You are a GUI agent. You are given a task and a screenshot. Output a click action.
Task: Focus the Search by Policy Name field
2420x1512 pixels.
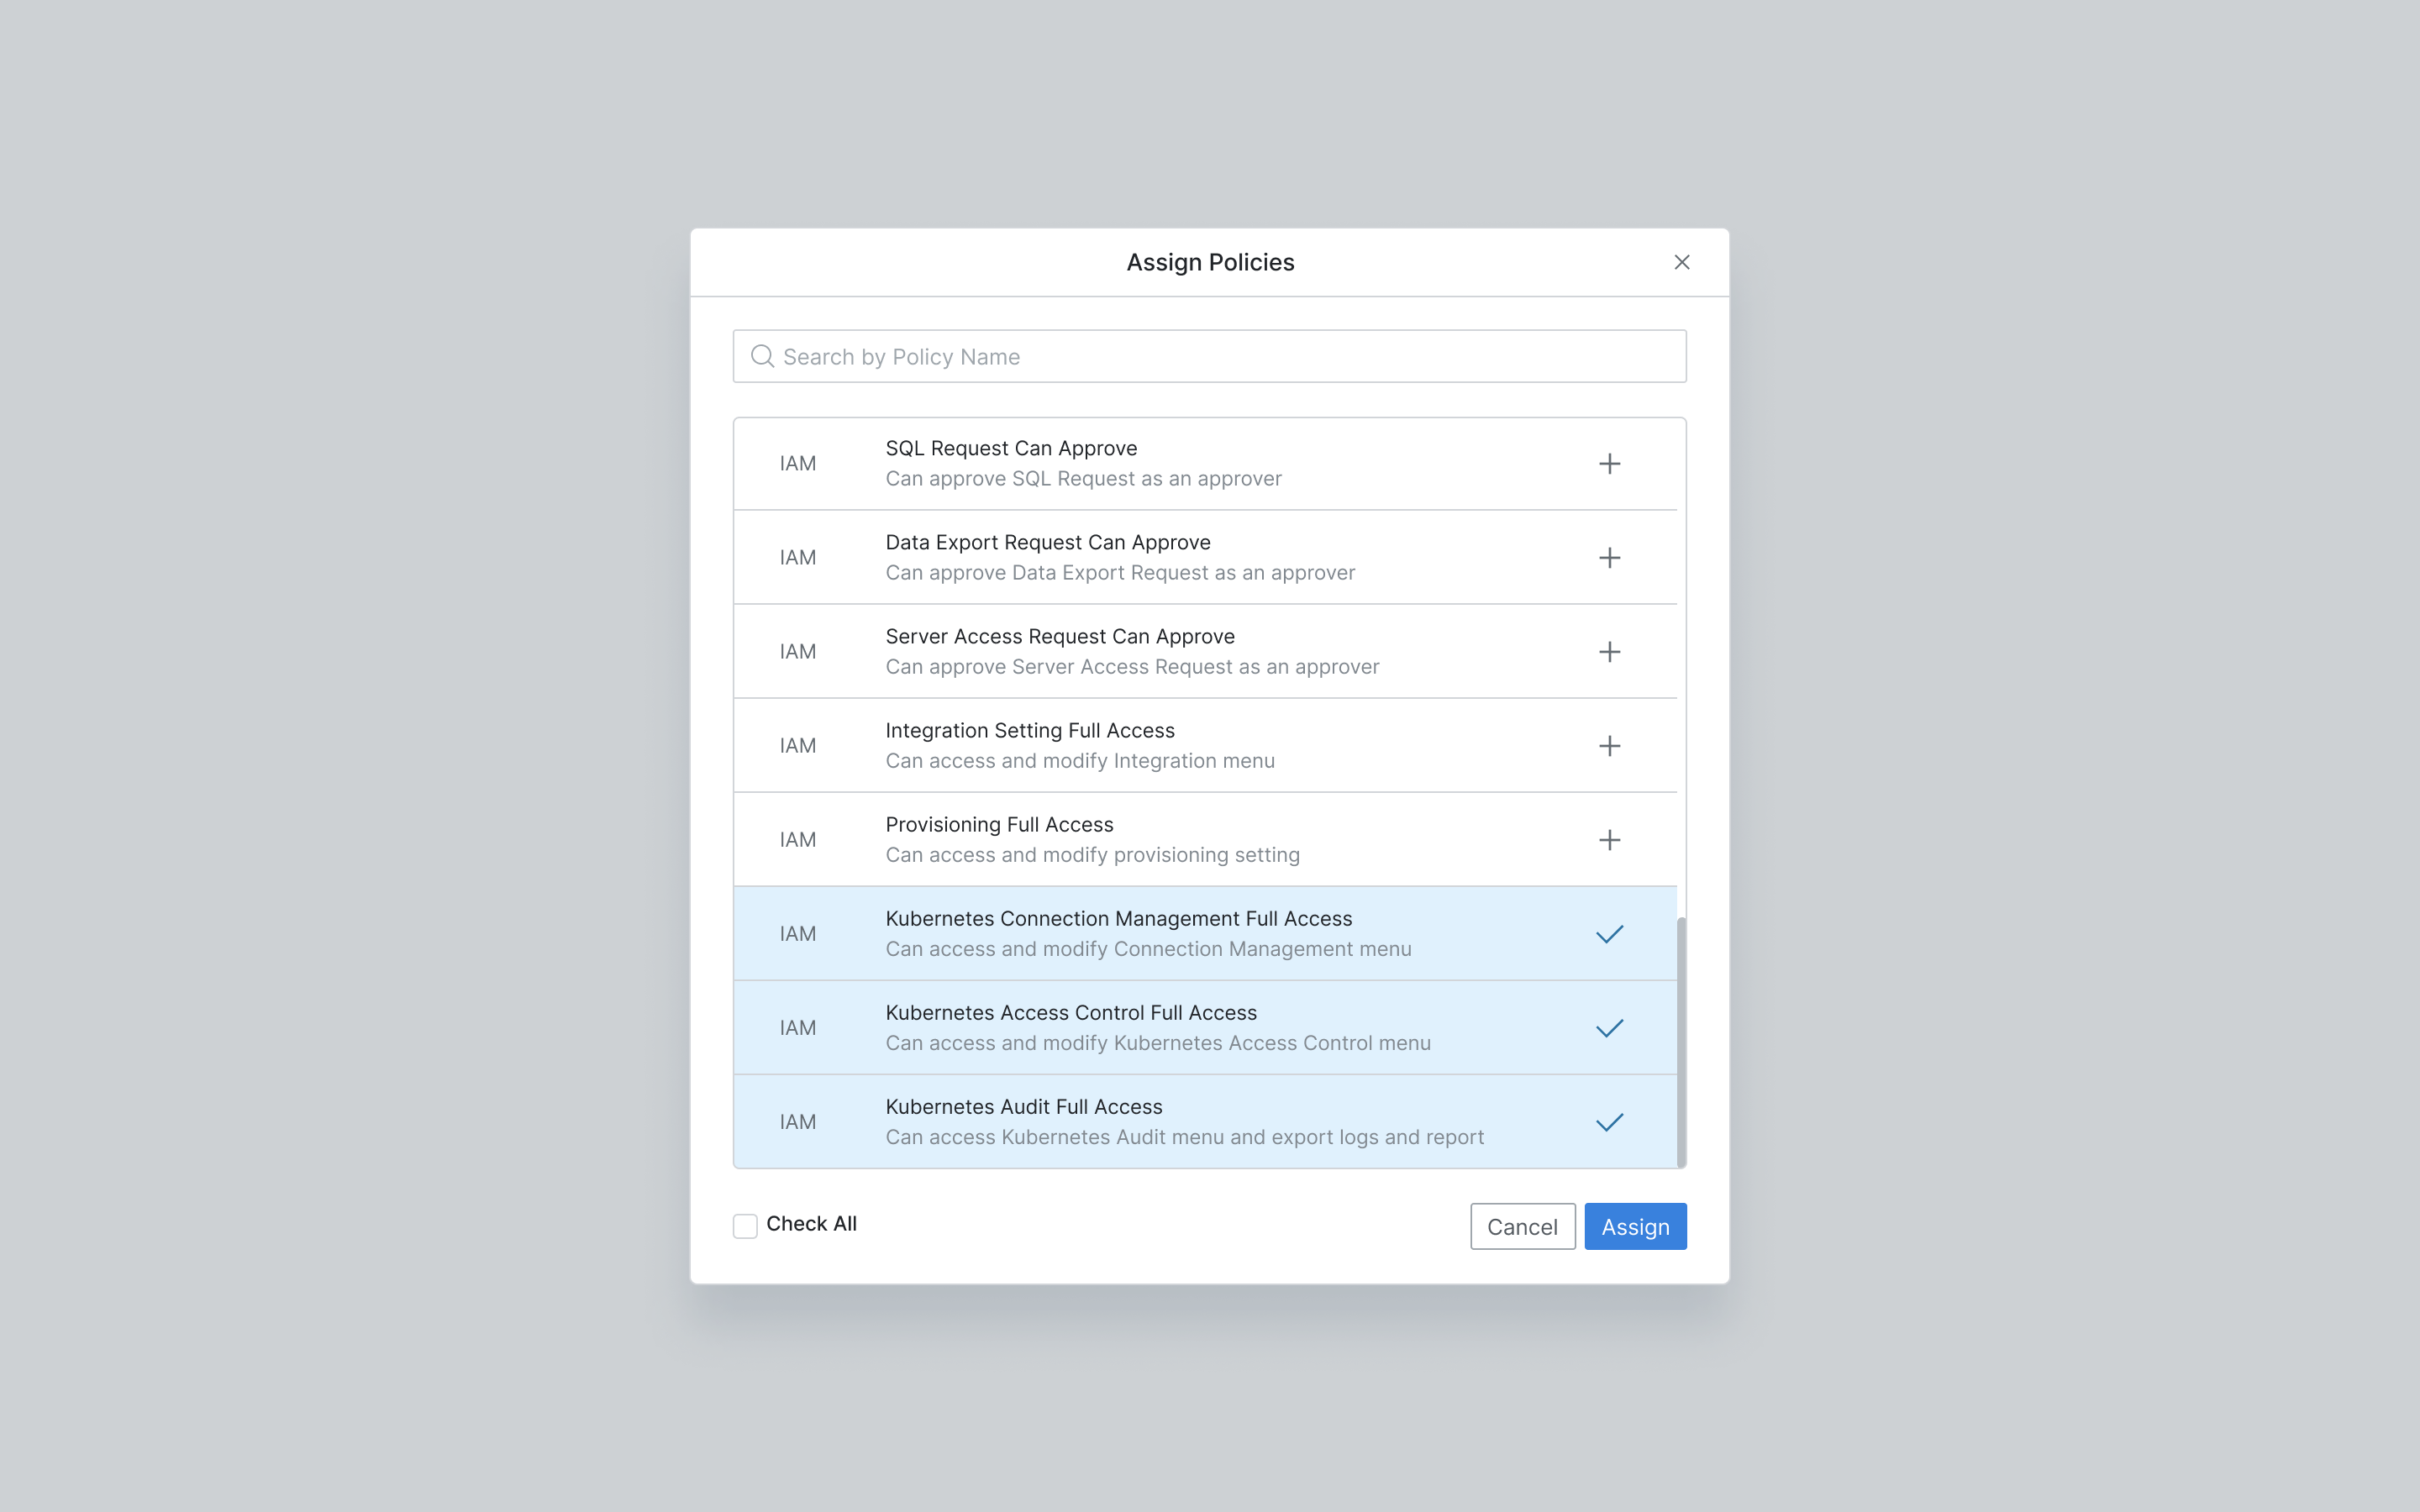(1209, 356)
